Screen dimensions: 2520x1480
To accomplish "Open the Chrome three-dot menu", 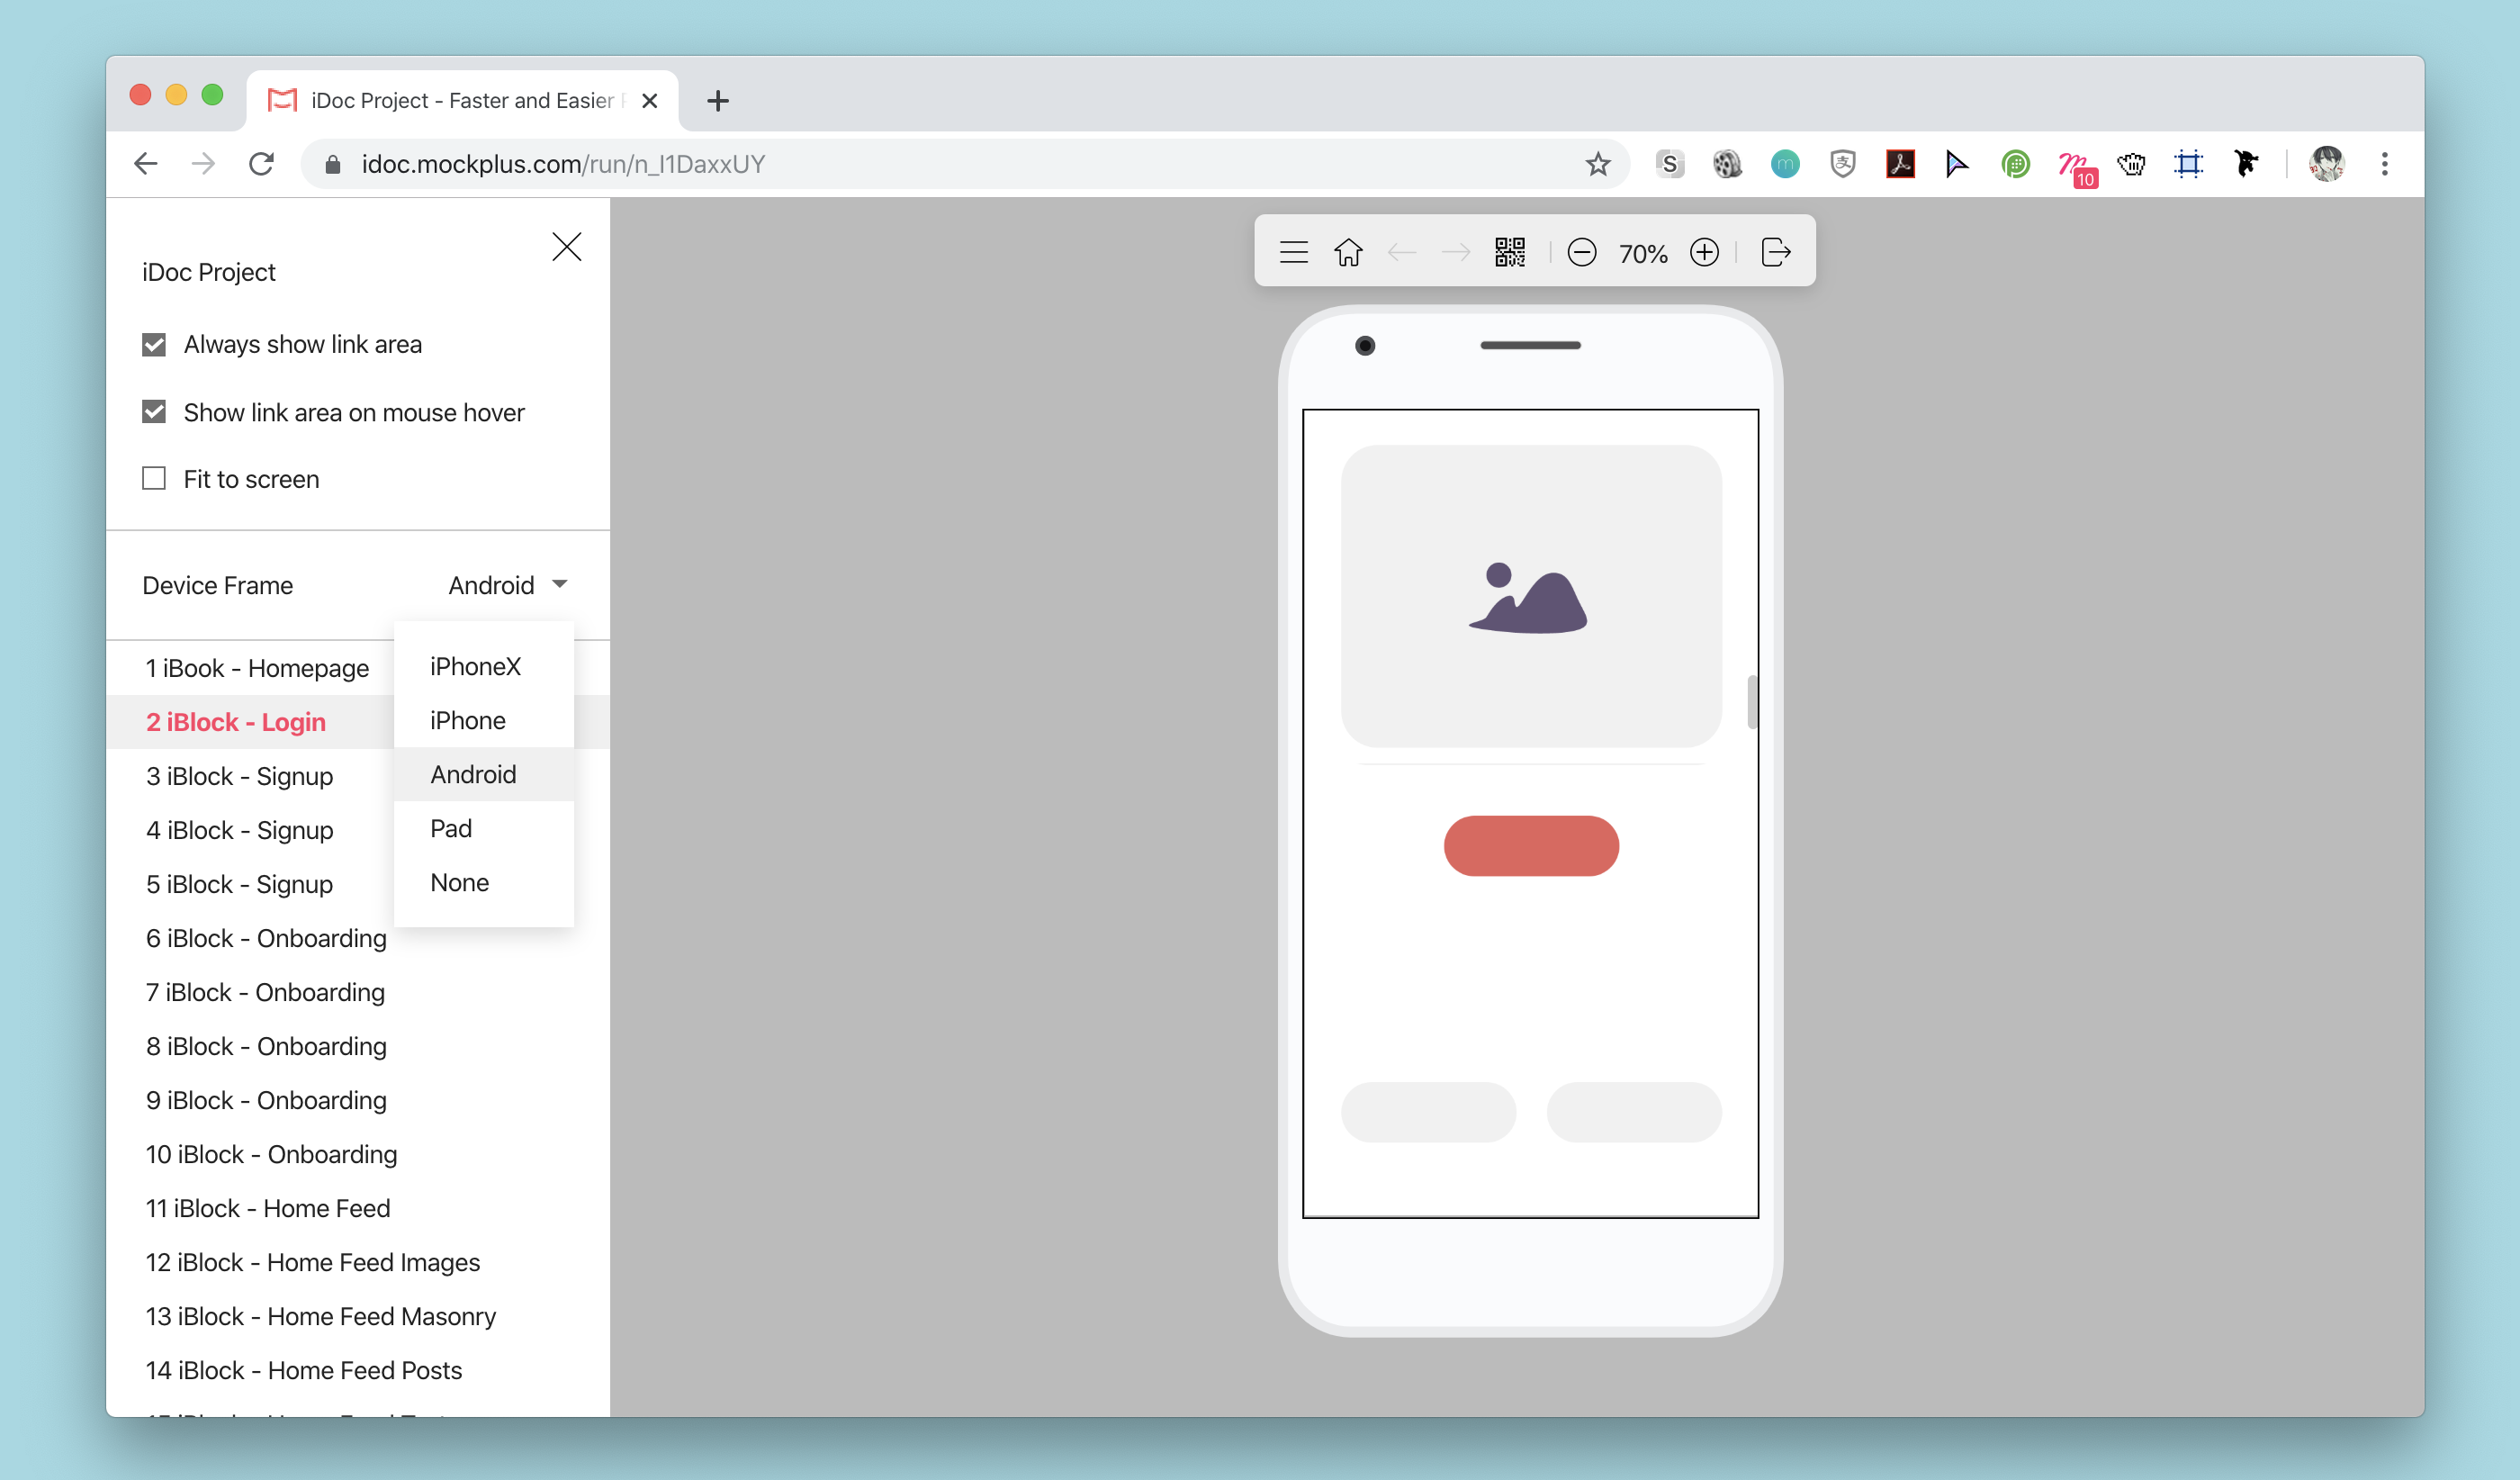I will pos(2385,164).
